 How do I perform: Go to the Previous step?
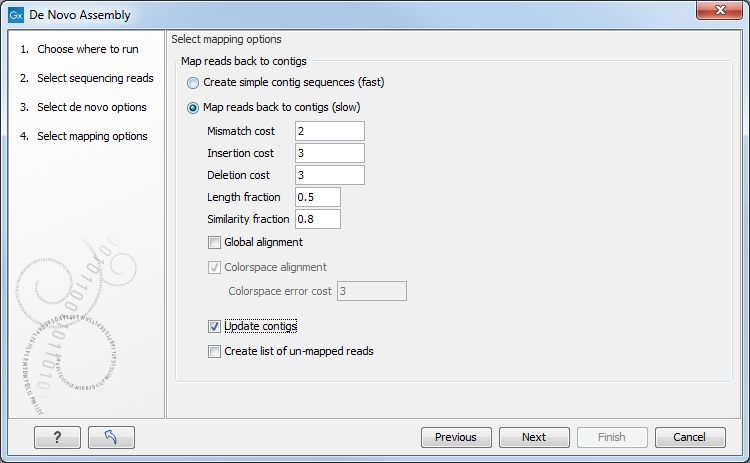click(456, 437)
